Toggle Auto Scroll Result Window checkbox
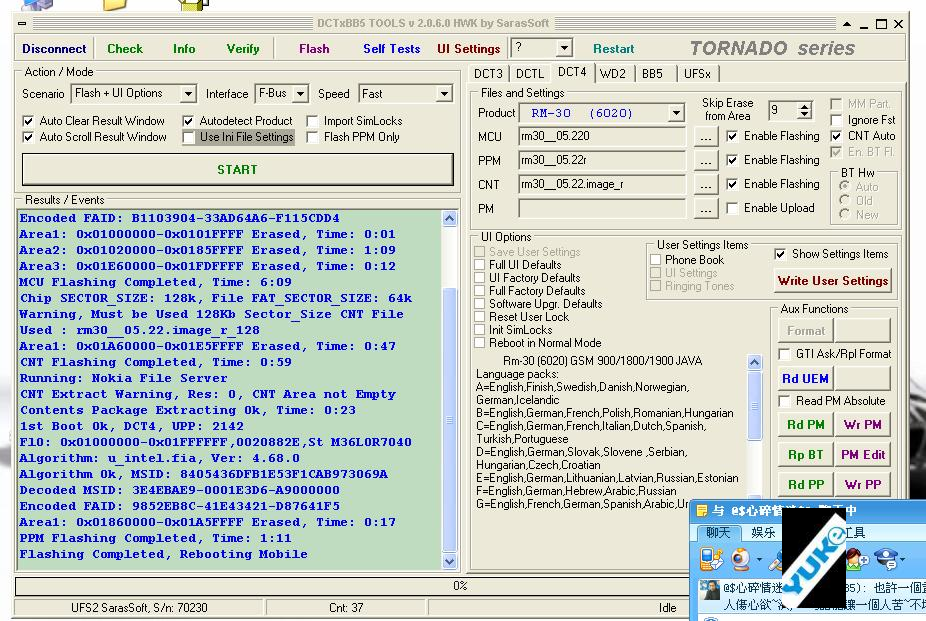 coord(28,137)
